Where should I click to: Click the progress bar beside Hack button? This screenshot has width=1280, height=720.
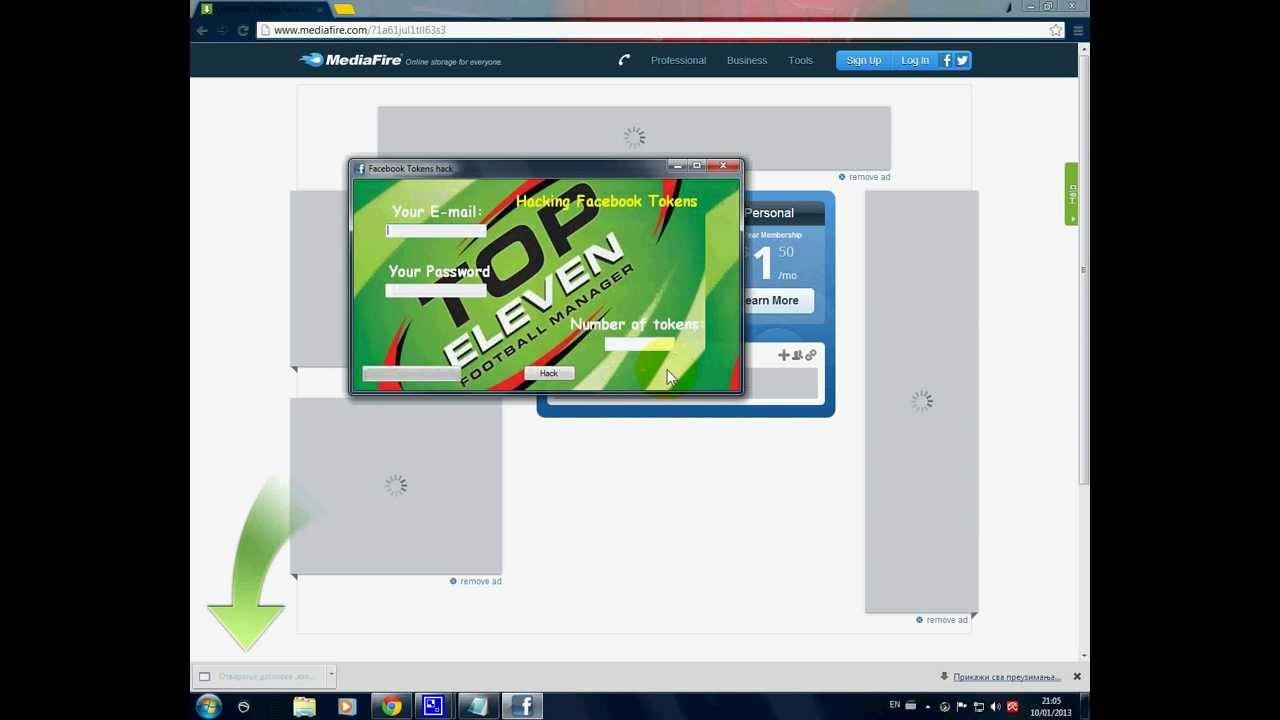pos(411,374)
